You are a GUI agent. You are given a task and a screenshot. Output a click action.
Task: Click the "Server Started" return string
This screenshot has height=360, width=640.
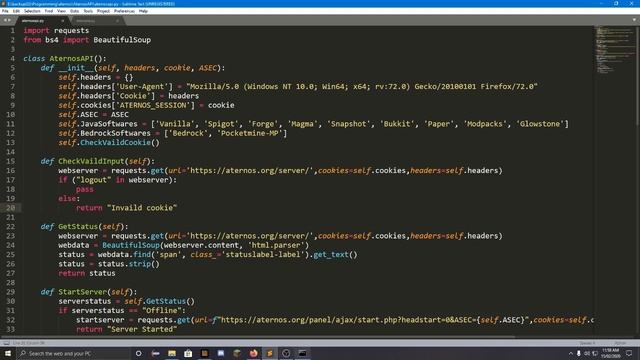pyautogui.click(x=142, y=329)
